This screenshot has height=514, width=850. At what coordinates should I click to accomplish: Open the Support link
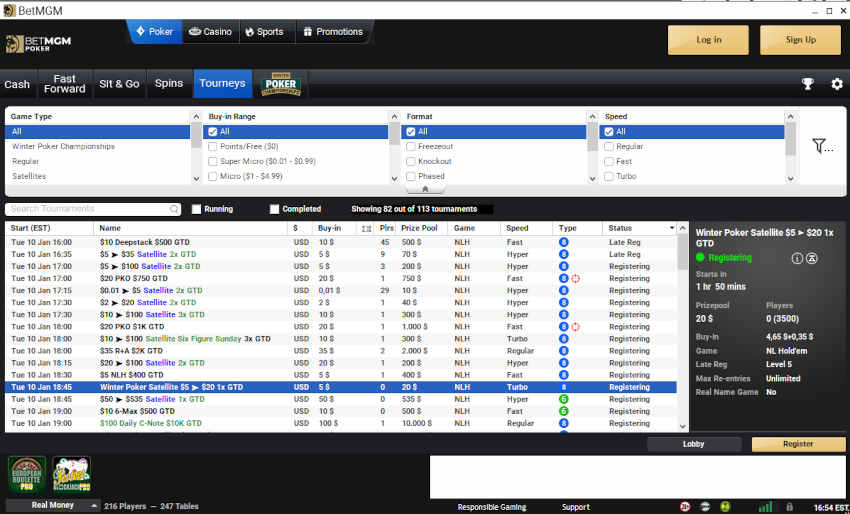[576, 507]
